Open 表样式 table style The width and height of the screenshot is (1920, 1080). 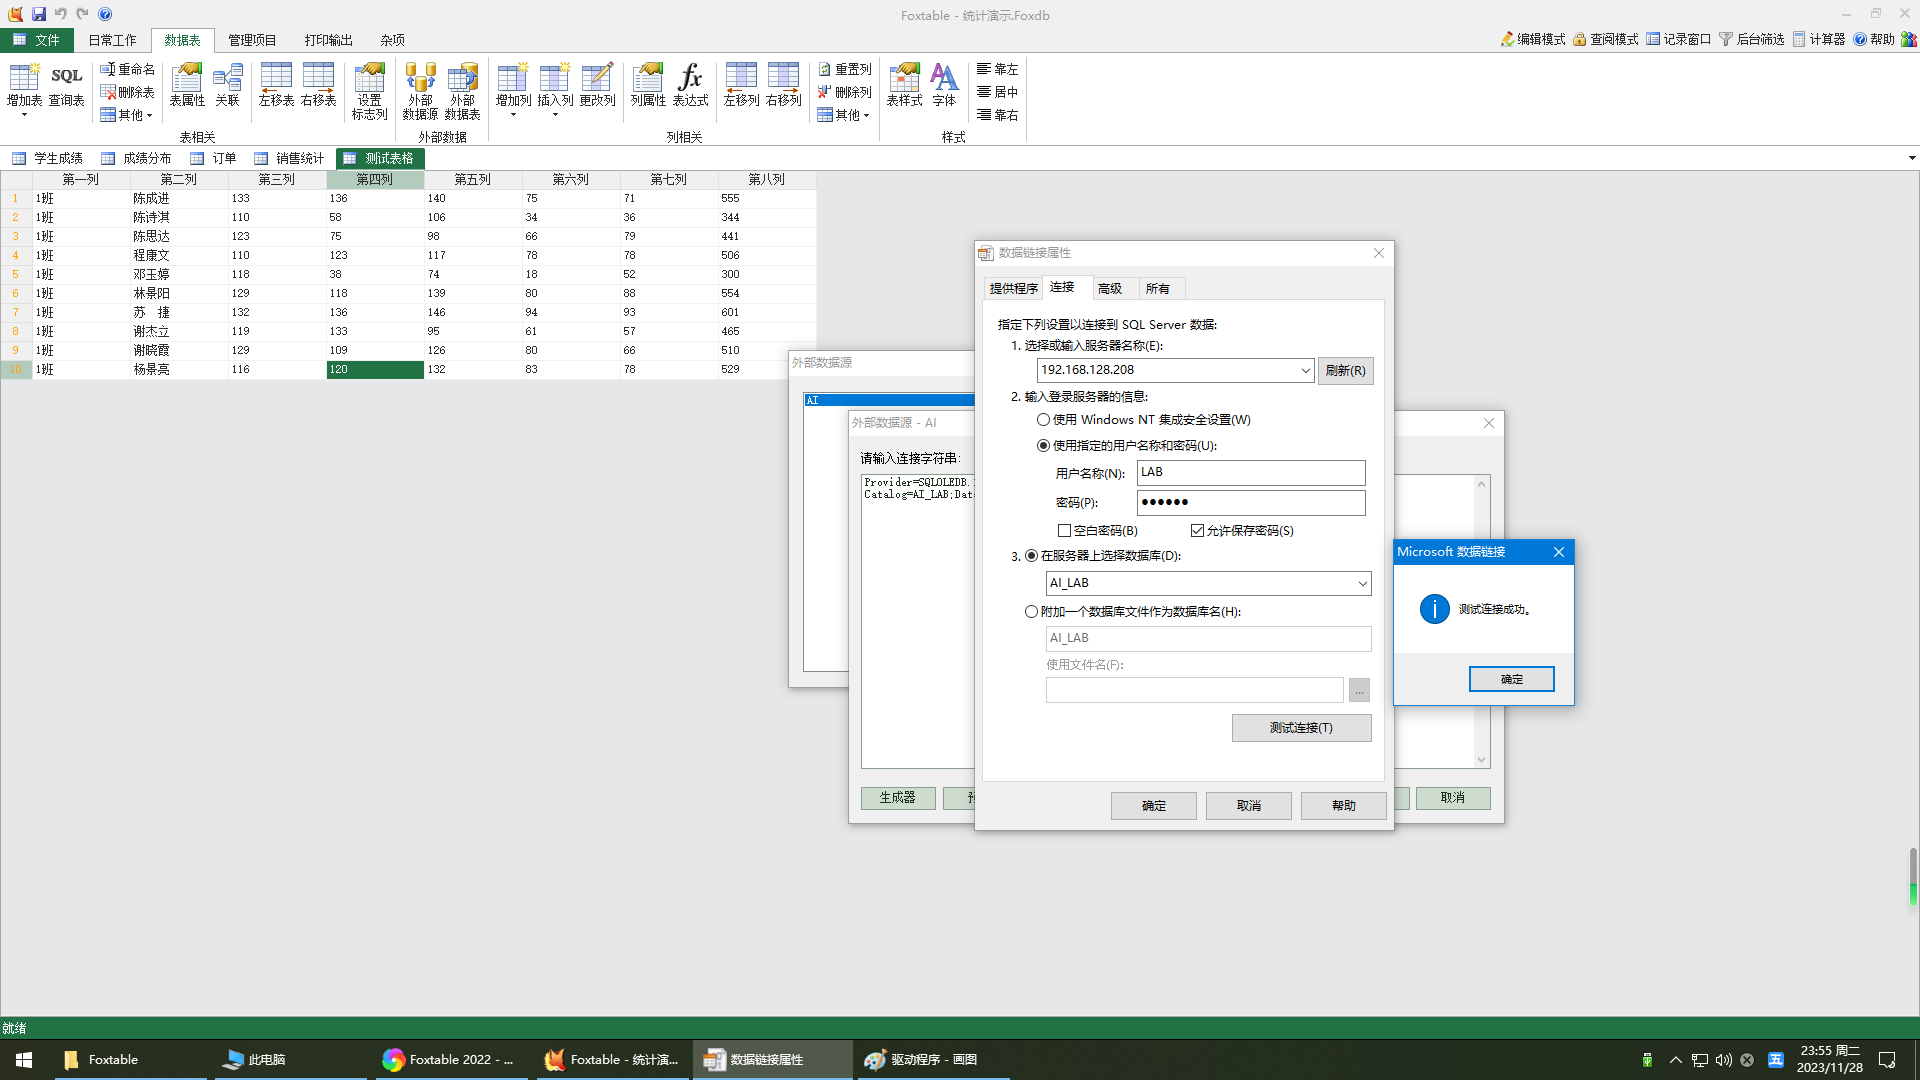pyautogui.click(x=904, y=84)
